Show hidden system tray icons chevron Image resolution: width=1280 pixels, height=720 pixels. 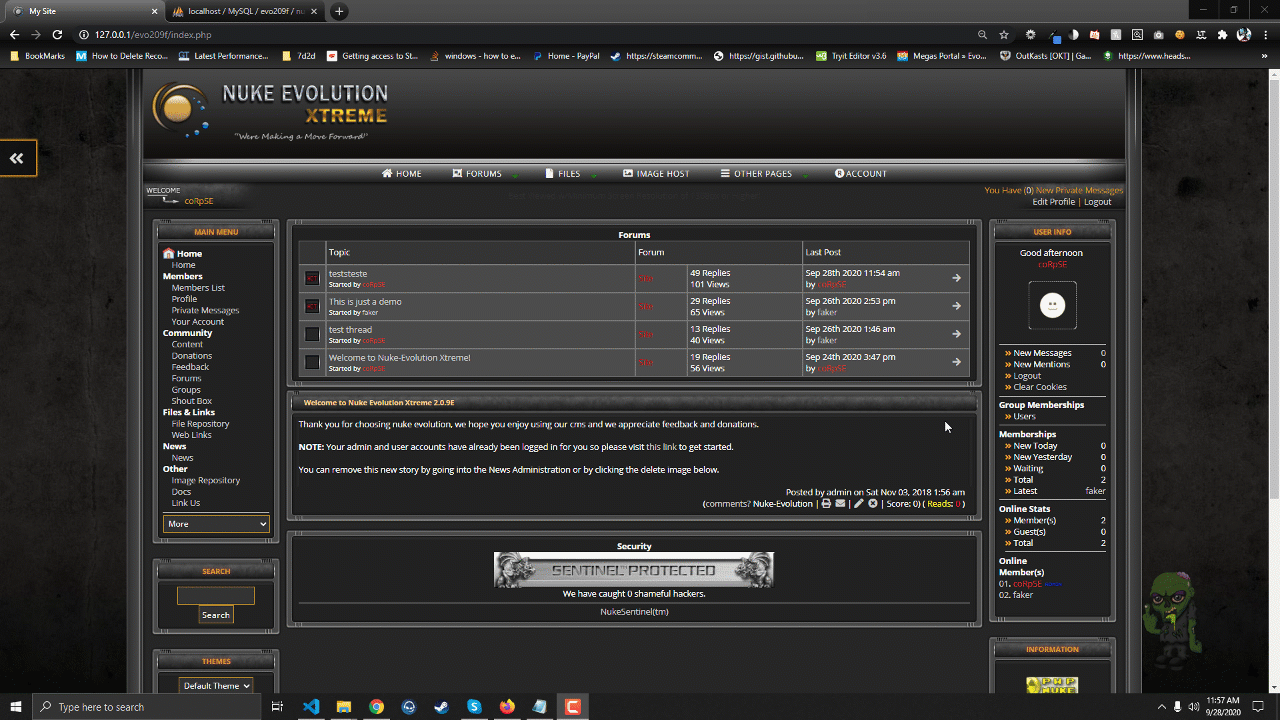(1162, 707)
